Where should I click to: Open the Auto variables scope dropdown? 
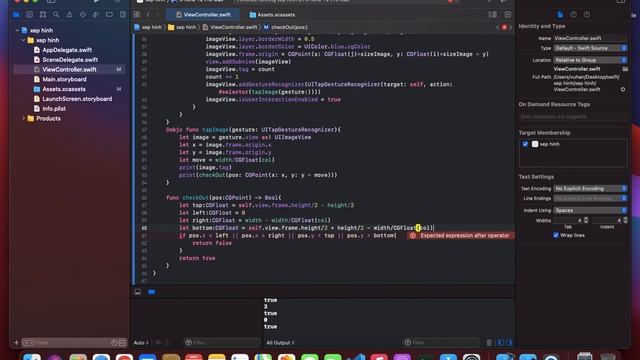tap(141, 342)
